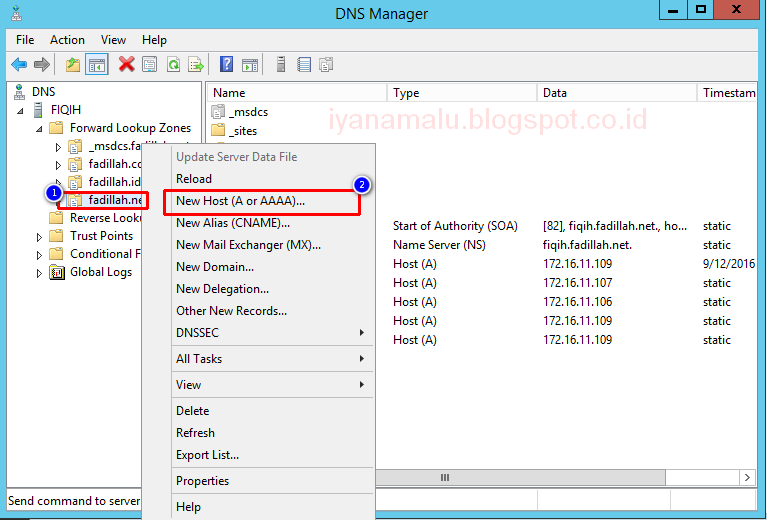767x520 pixels.
Task: Expand the _msdcs.fadillah zone node
Action: [x=58, y=147]
